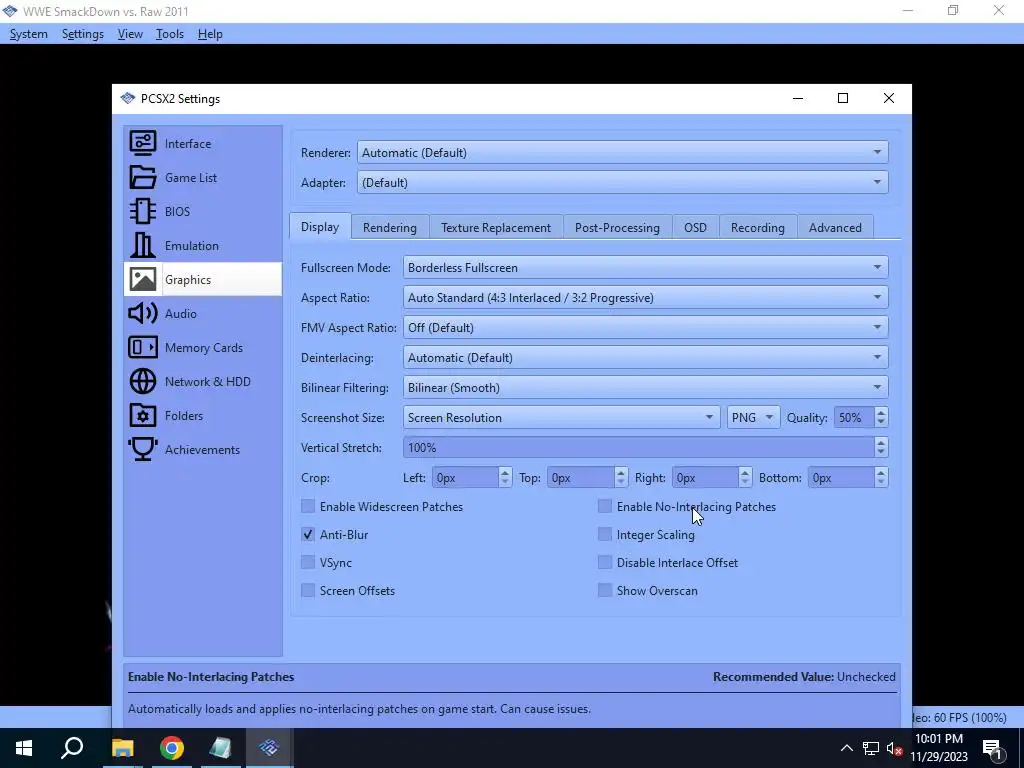This screenshot has height=768, width=1024.
Task: Open the notification center icon
Action: point(993,748)
